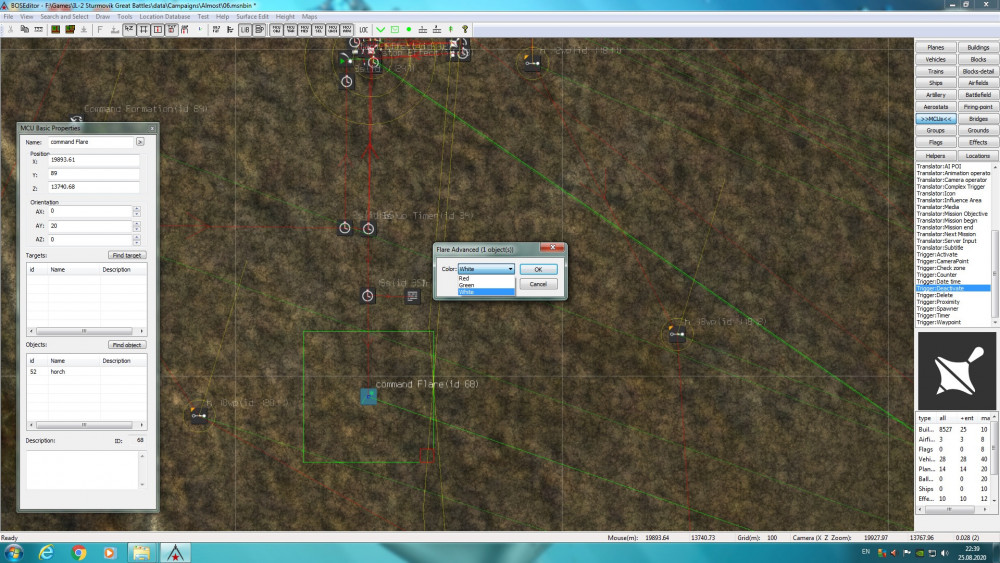The image size is (1000, 563).
Task: Increase the AY orientation spinner value
Action: tap(136, 223)
